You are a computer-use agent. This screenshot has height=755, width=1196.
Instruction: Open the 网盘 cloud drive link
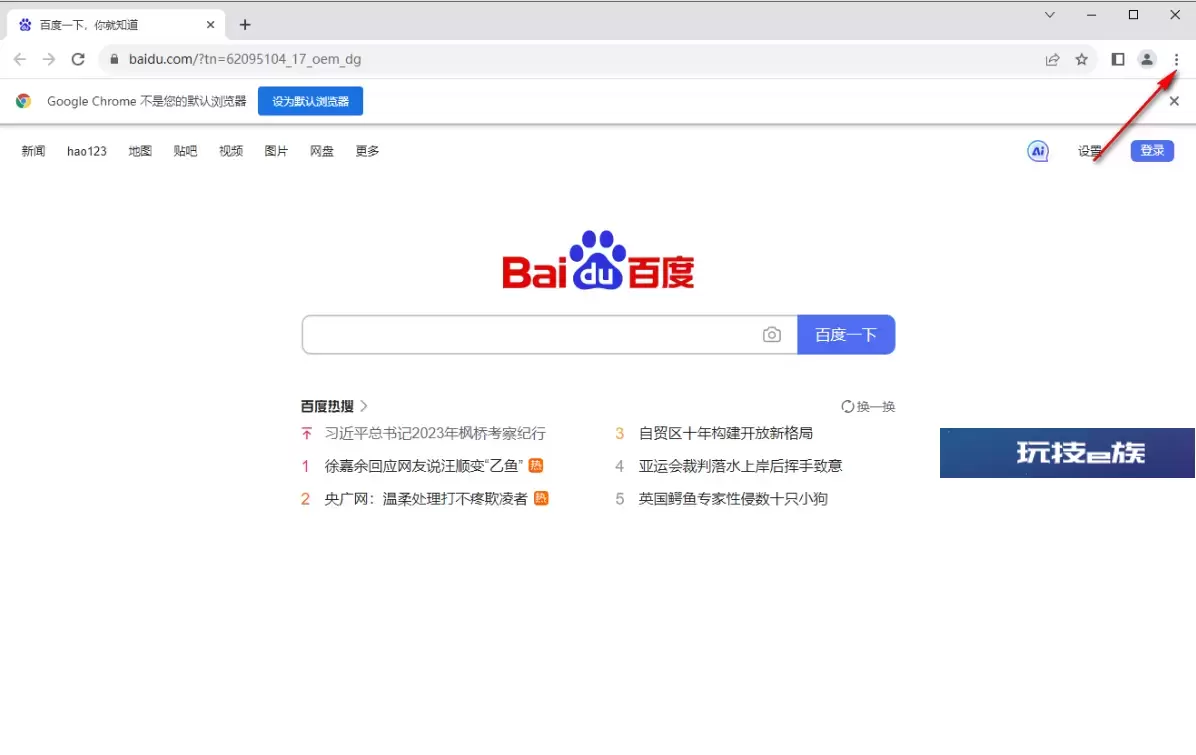pyautogui.click(x=322, y=151)
